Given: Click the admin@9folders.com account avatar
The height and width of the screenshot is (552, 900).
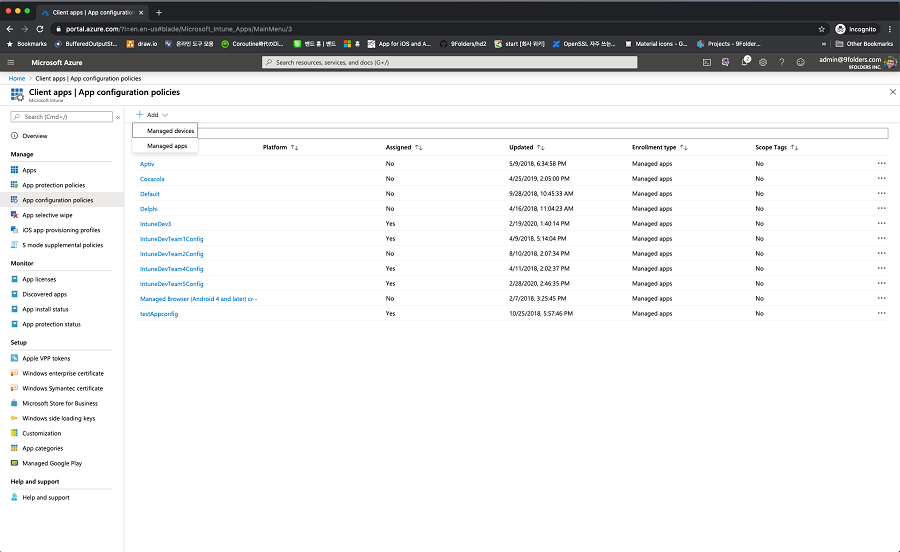Looking at the screenshot, I should (x=890, y=63).
